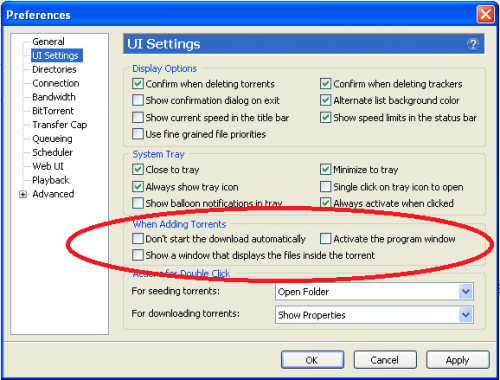Viewport: 500px width, 380px height.
Task: Uncheck Show speed limits in the status bar
Action: coord(325,117)
